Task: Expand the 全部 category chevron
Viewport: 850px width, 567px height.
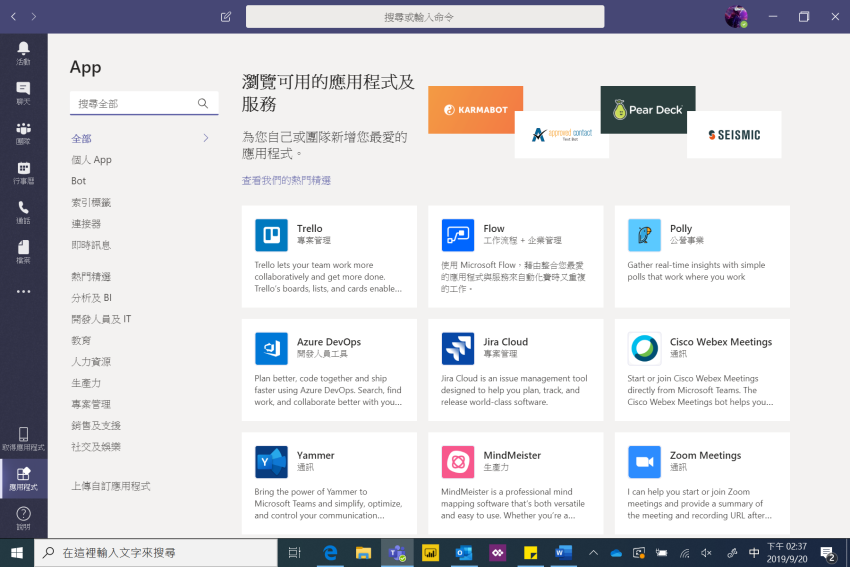Action: click(206, 138)
